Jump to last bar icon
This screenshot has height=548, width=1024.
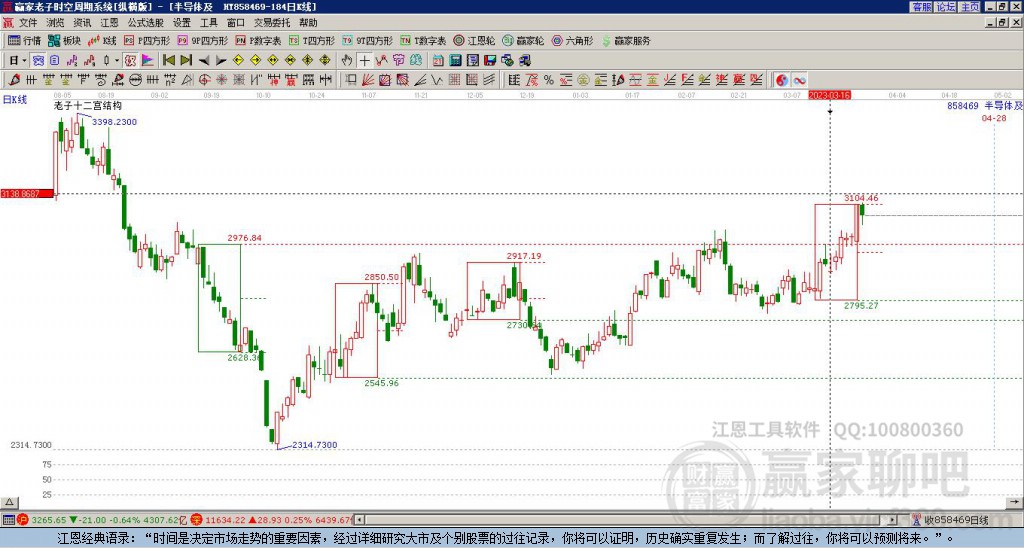tap(186, 61)
